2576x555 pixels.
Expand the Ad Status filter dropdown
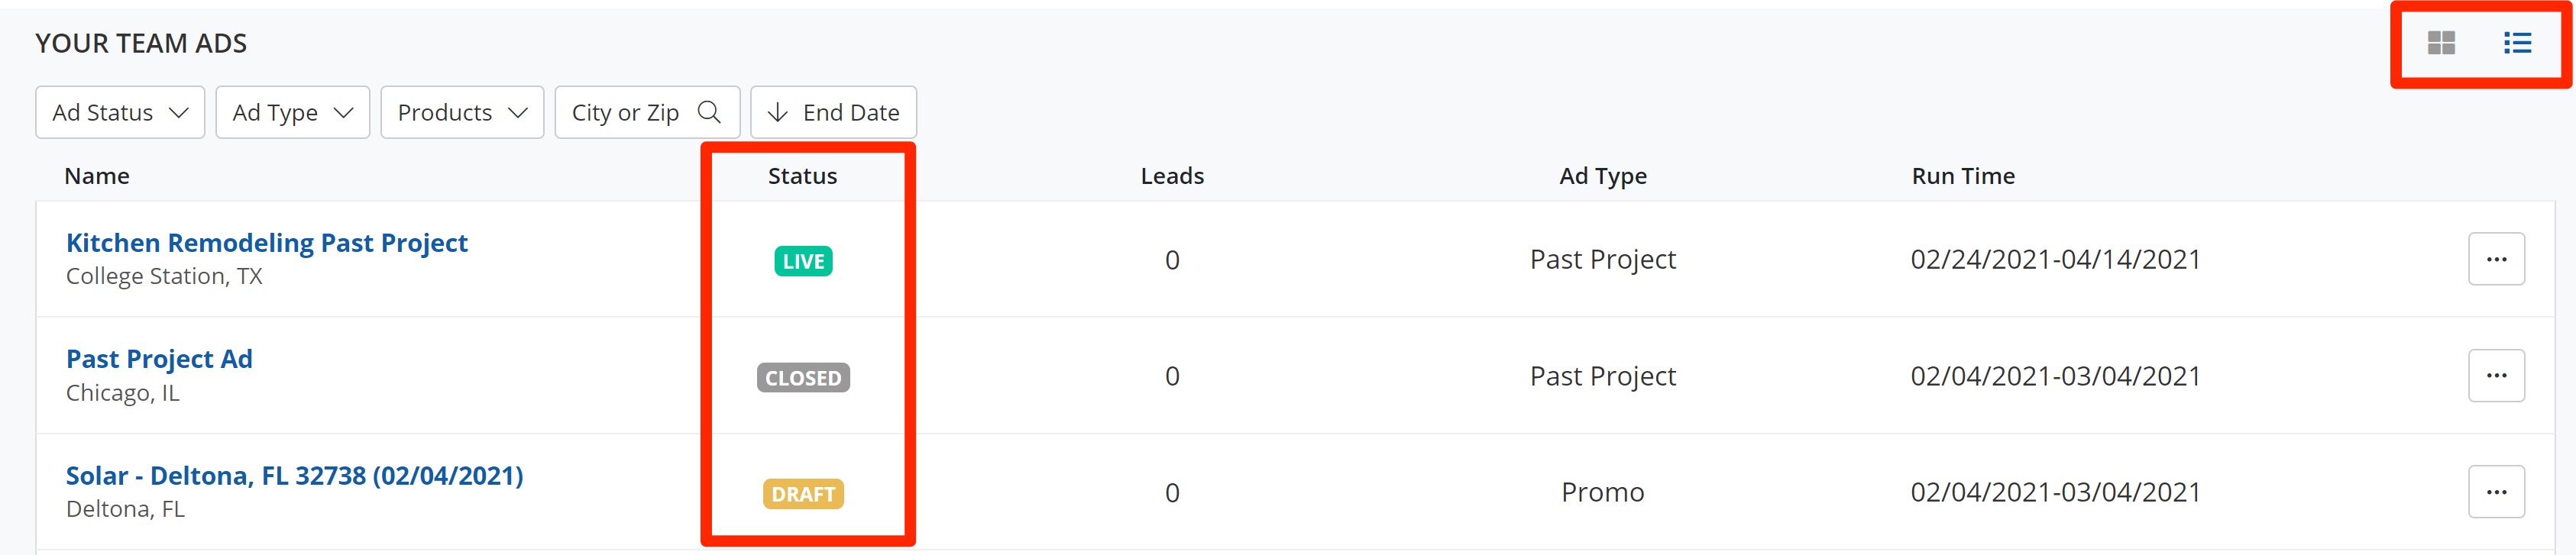[120, 112]
